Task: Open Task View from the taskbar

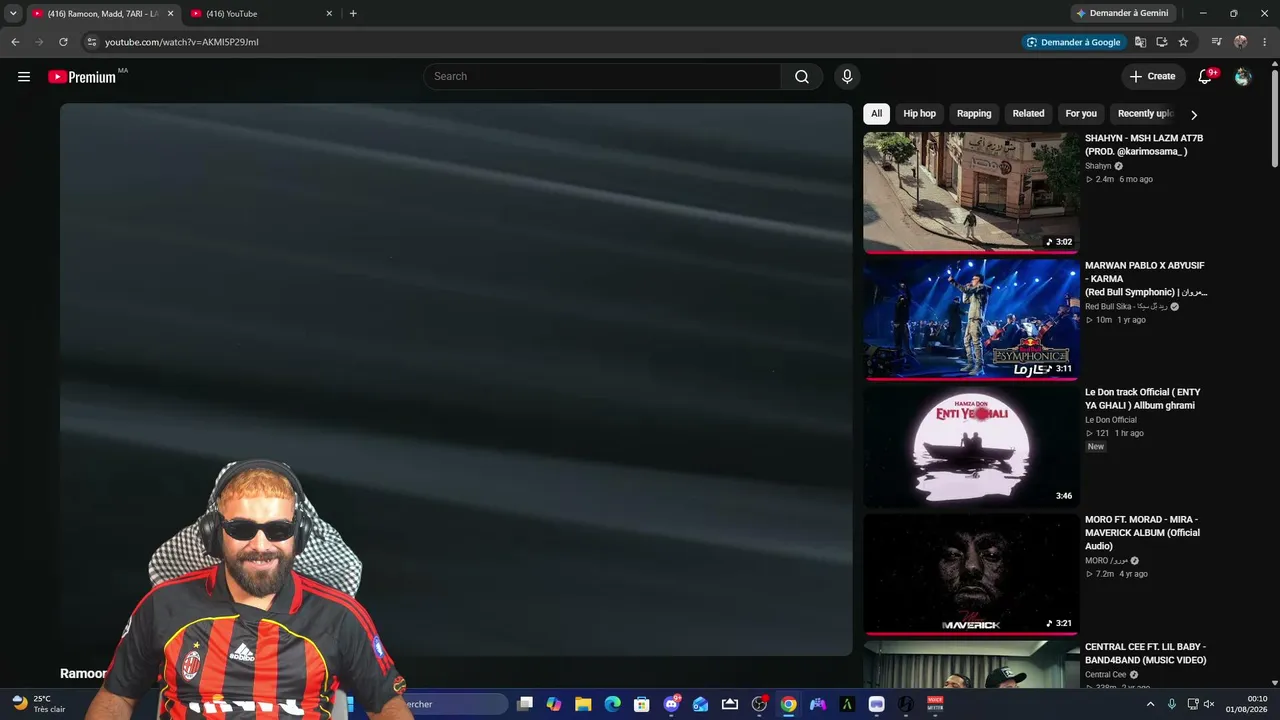Action: pyautogui.click(x=524, y=704)
